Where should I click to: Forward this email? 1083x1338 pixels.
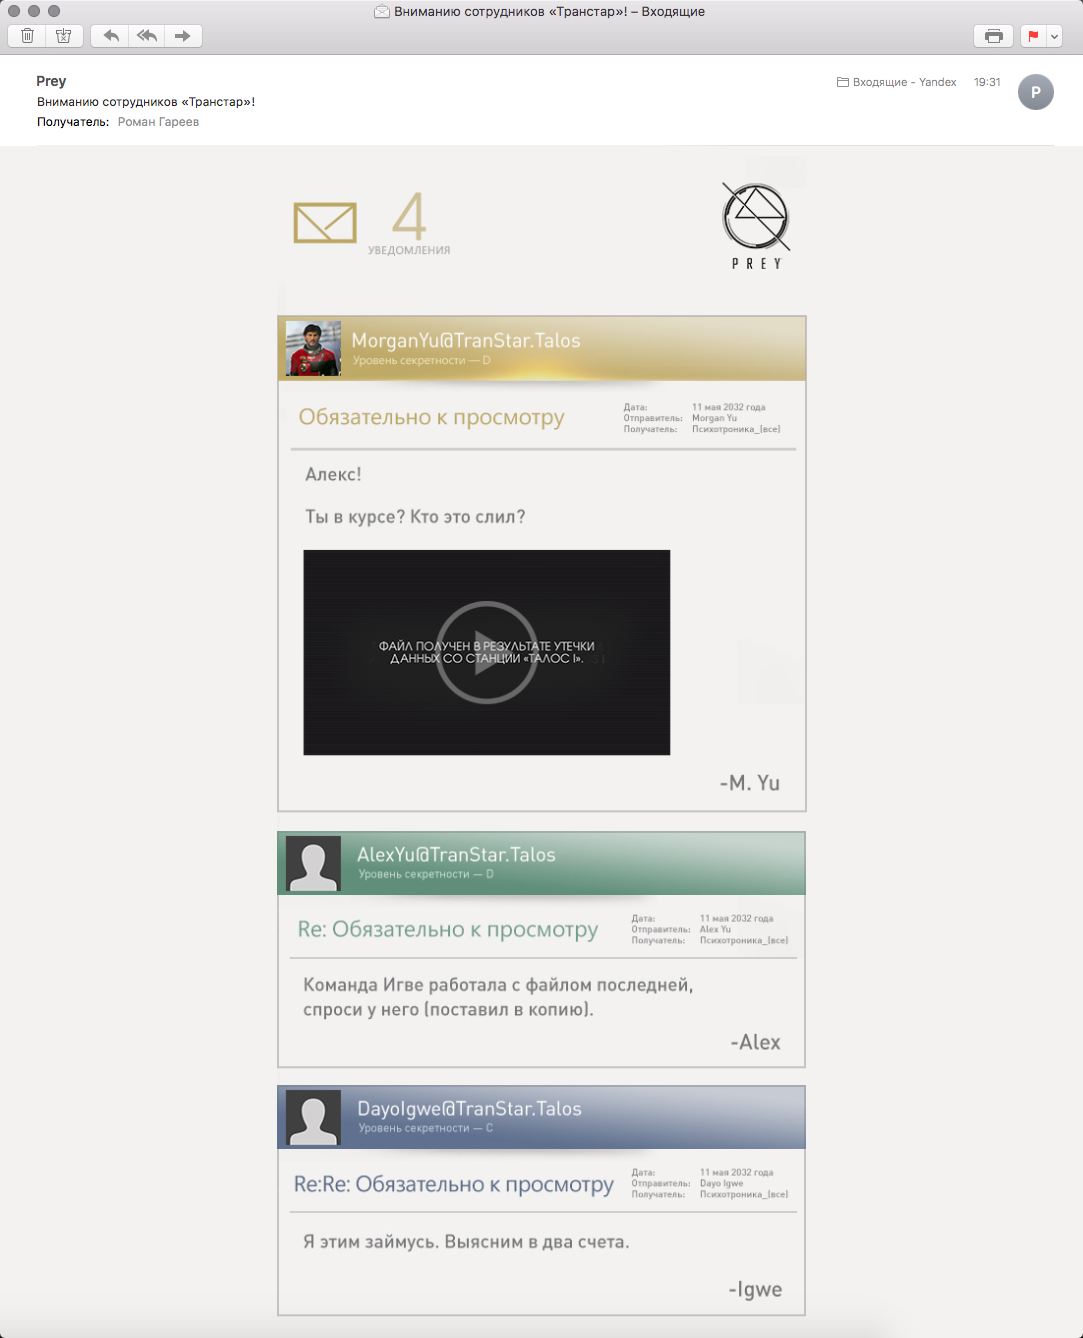click(x=183, y=36)
